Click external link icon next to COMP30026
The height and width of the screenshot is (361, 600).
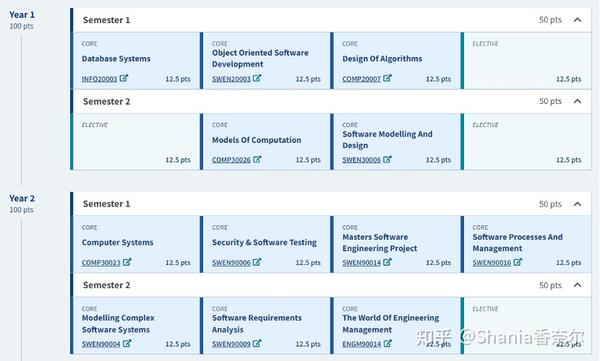click(257, 159)
